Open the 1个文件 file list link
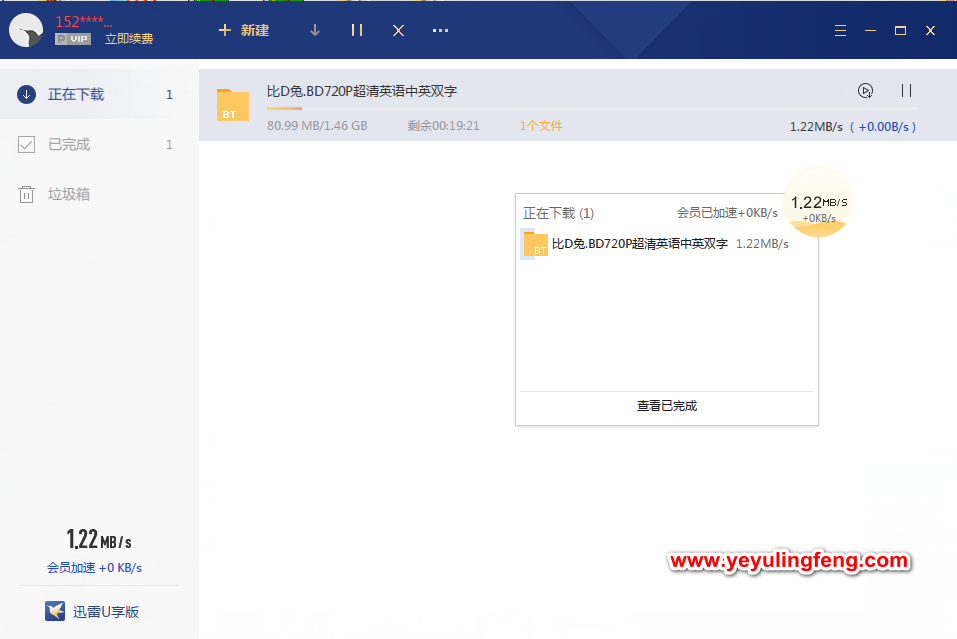 coord(541,126)
